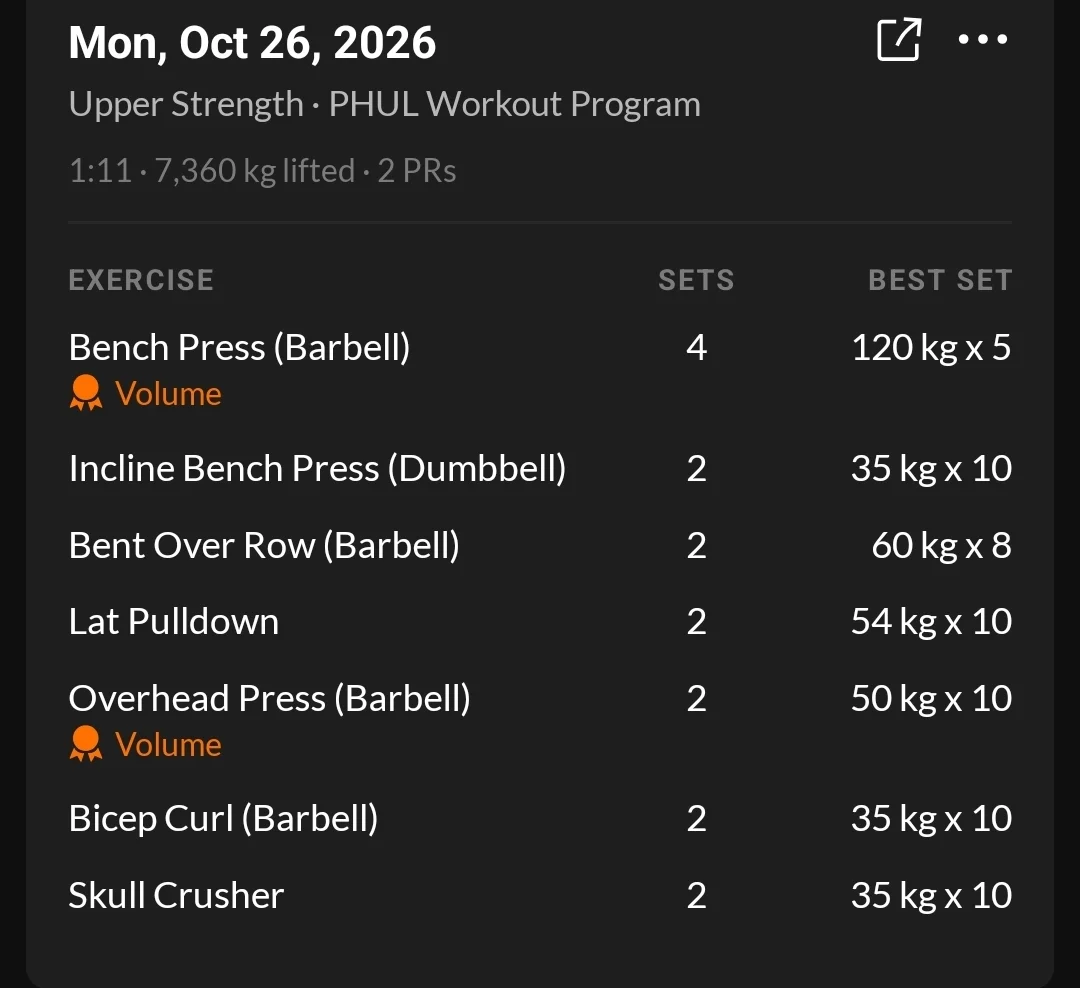Viewport: 1080px width, 988px height.
Task: Open the three-dot more options menu
Action: (983, 39)
